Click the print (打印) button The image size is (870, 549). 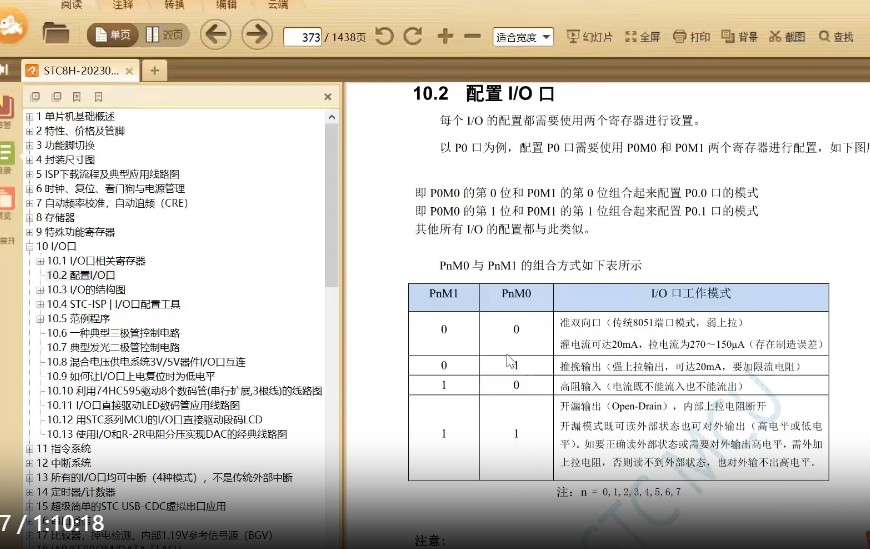[x=691, y=37]
